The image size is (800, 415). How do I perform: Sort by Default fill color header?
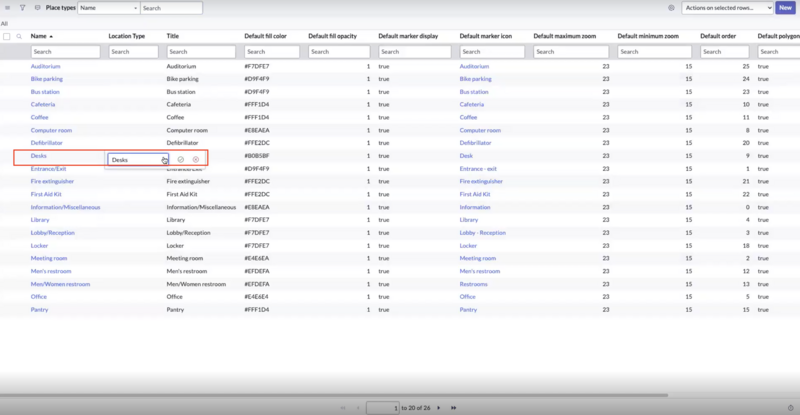click(x=265, y=36)
